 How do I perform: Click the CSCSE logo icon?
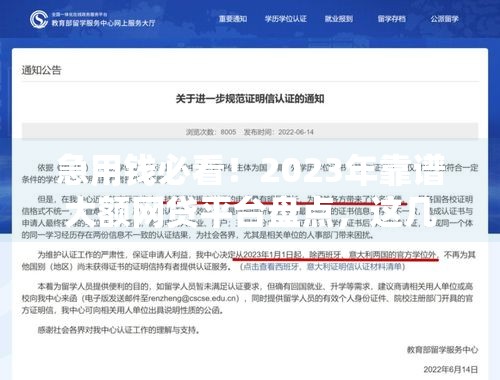click(x=39, y=19)
